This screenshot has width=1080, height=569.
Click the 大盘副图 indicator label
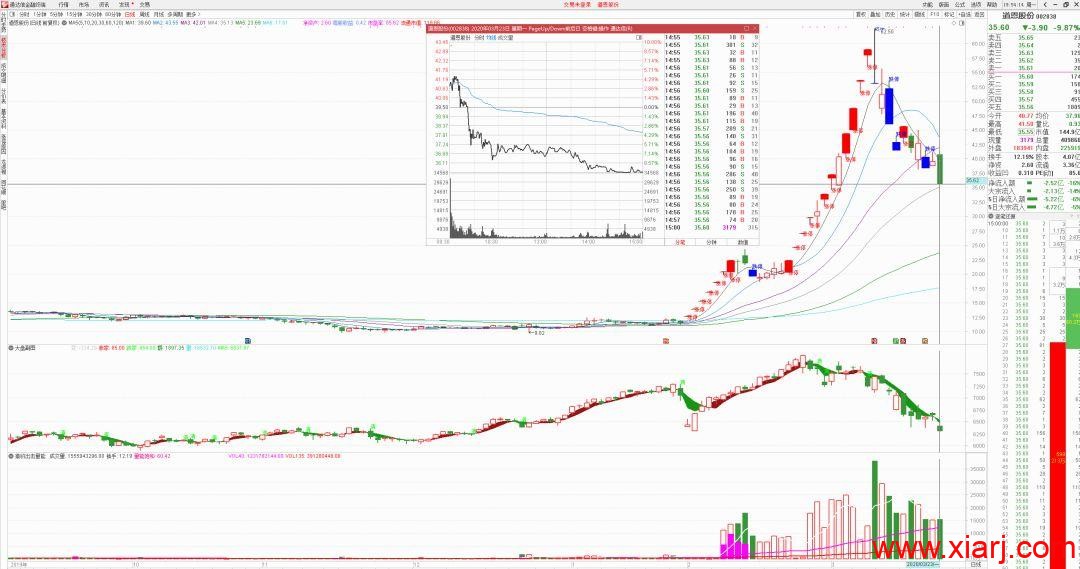[25, 348]
